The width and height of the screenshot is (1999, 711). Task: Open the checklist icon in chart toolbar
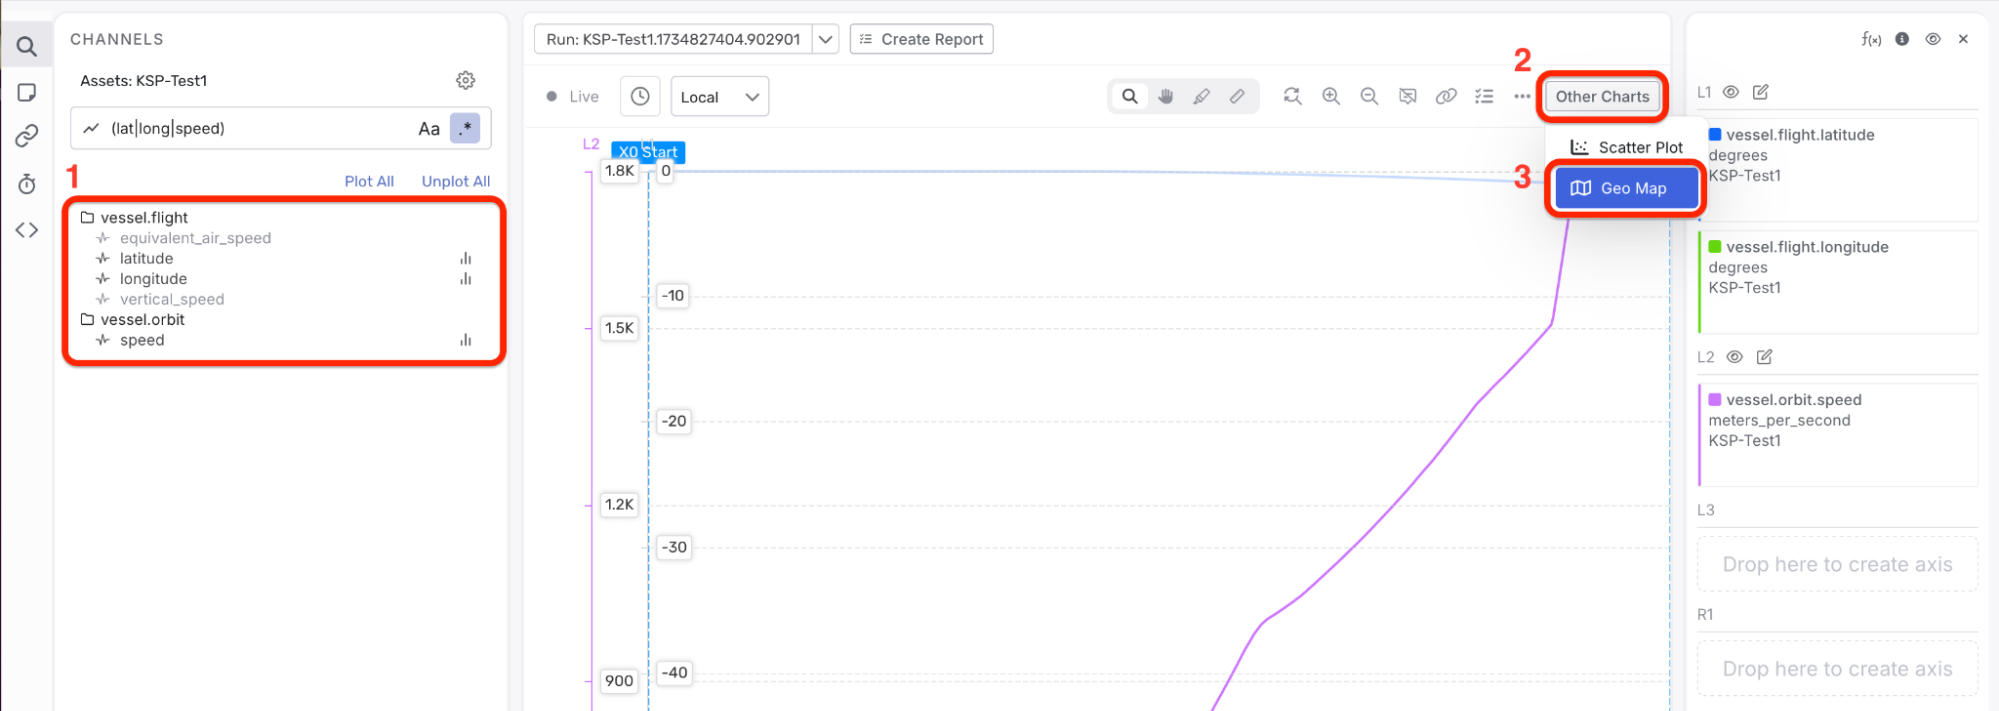click(1484, 96)
